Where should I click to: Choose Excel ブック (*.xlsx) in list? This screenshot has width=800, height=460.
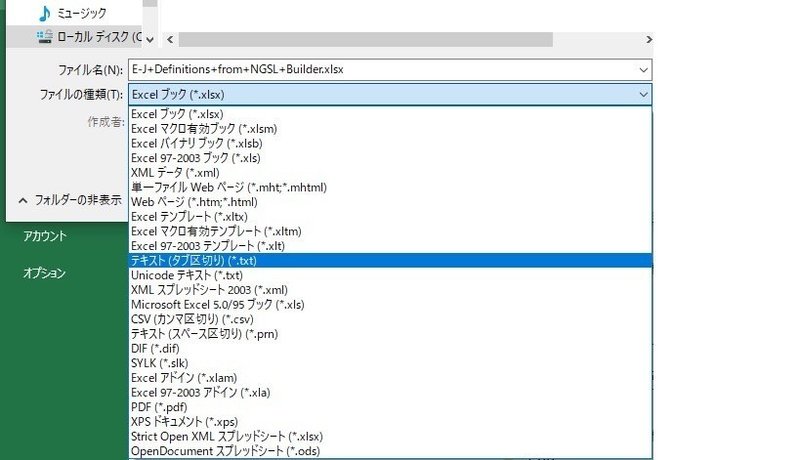tap(390, 114)
